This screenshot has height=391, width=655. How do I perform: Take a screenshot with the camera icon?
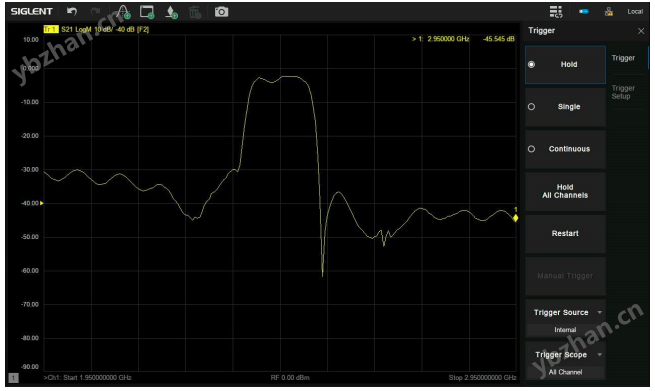click(x=221, y=12)
